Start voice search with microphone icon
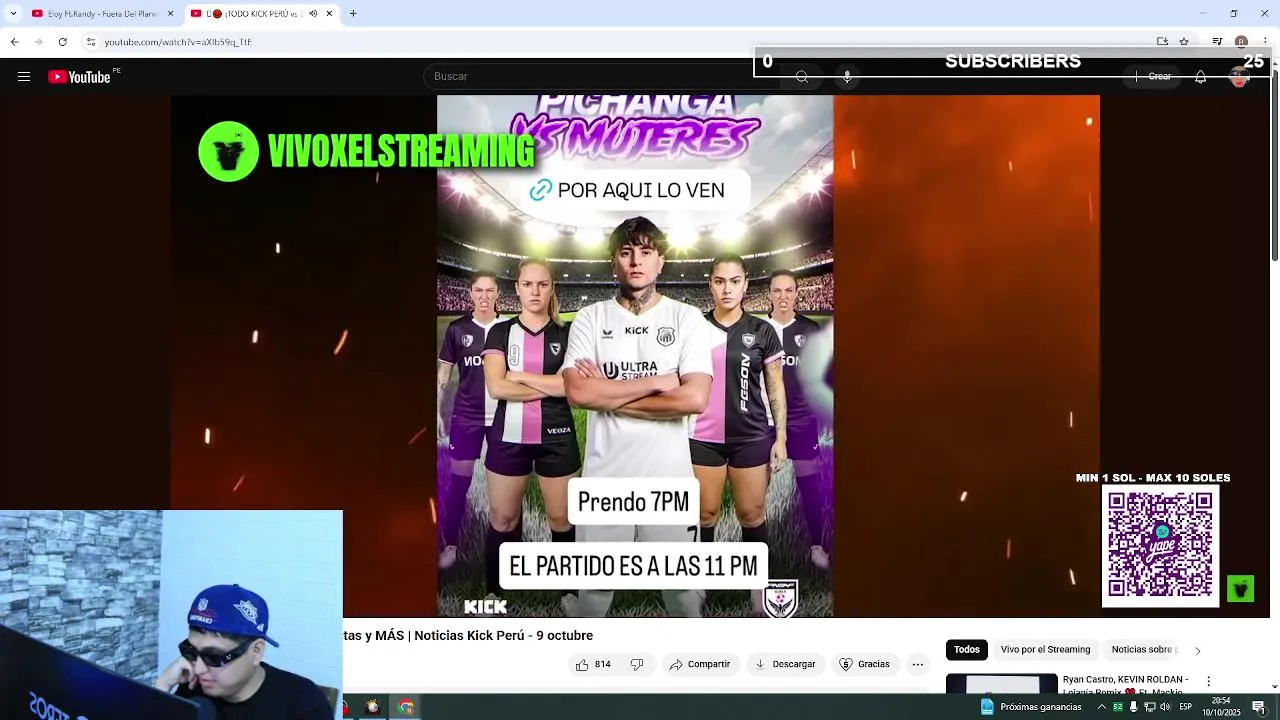 [847, 77]
